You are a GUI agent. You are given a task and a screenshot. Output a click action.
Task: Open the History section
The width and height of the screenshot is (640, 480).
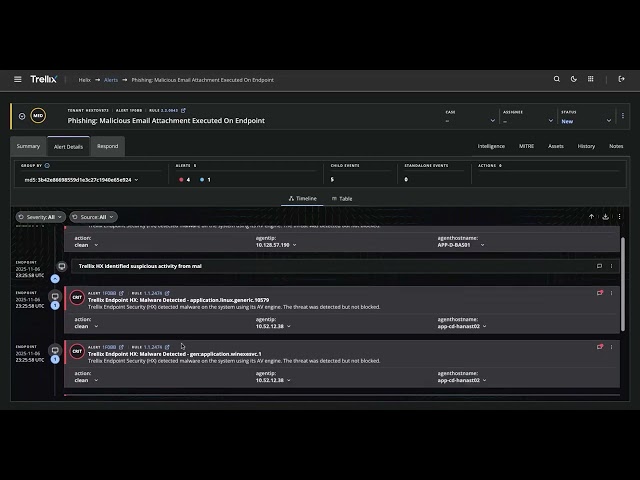(586, 146)
